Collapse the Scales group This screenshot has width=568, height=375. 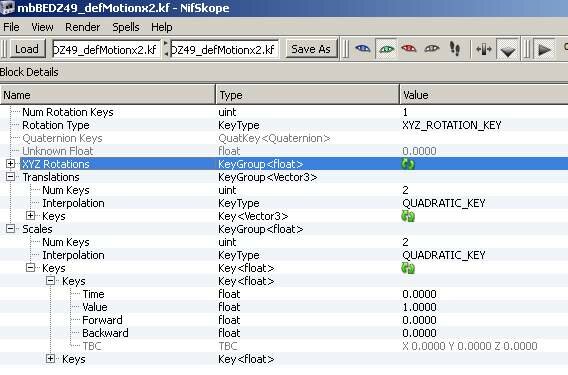pos(11,229)
